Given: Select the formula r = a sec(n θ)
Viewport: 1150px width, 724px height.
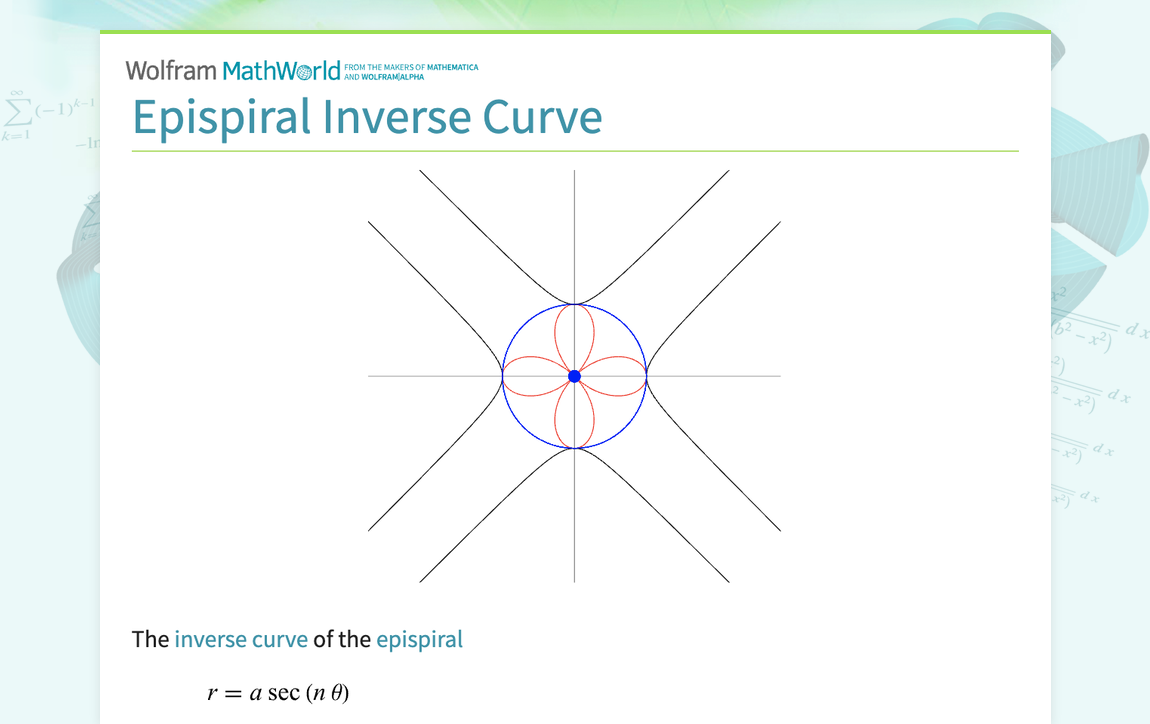Looking at the screenshot, I should coord(279,690).
